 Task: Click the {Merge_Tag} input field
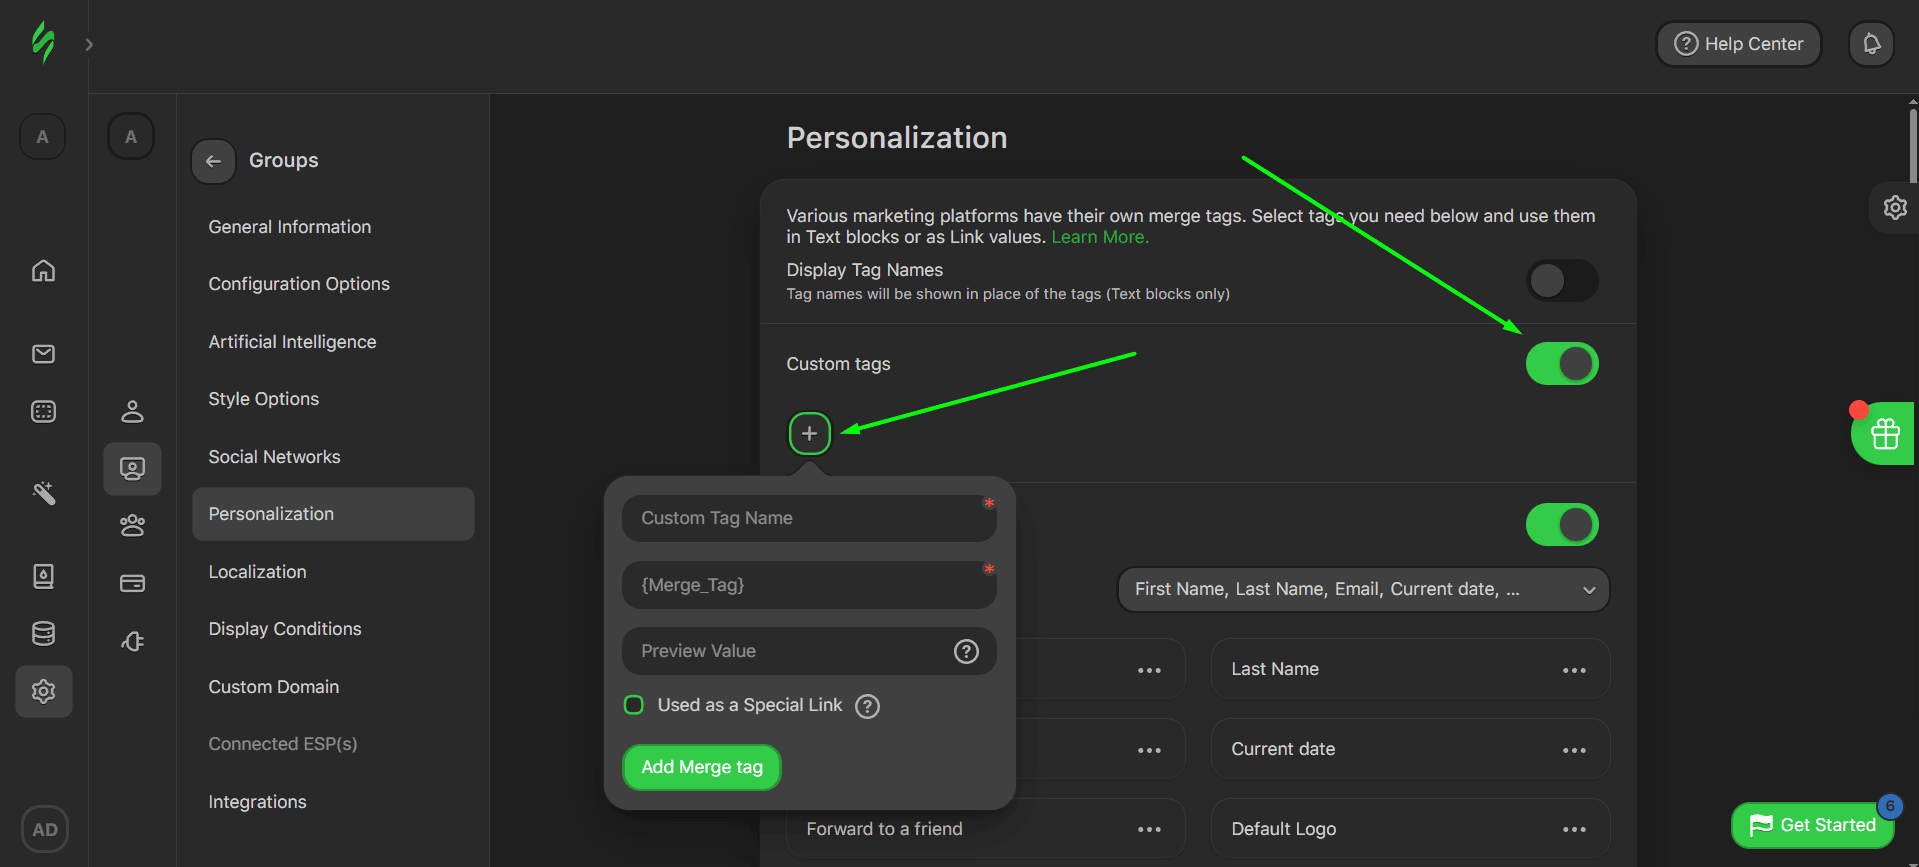(809, 585)
